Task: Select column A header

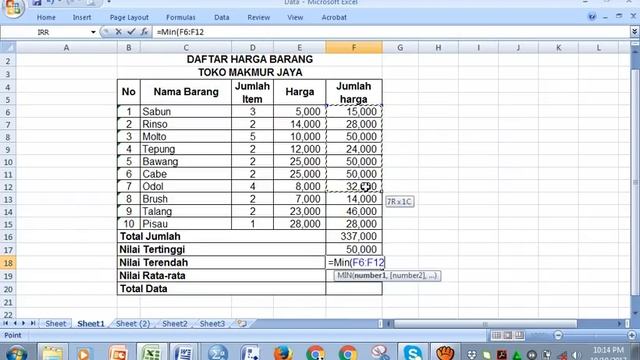Action: 66,47
